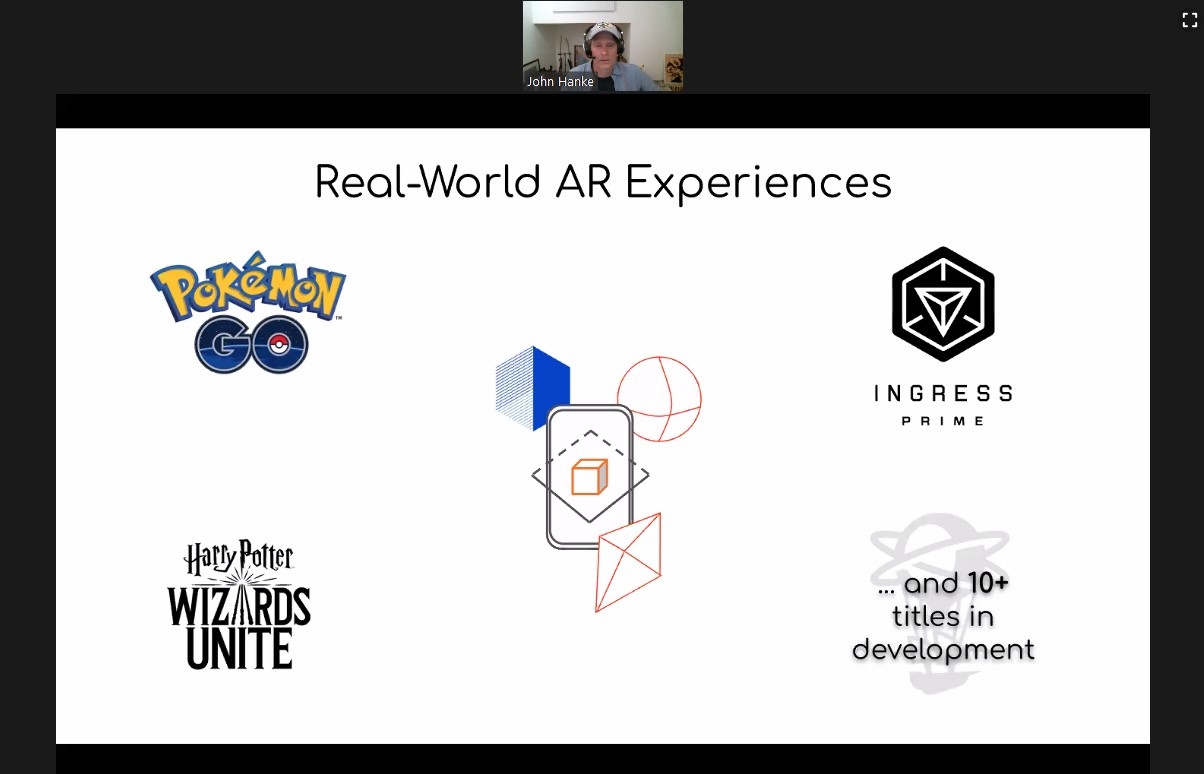The height and width of the screenshot is (774, 1204).
Task: Click the black bar above the slide
Action: (603, 111)
